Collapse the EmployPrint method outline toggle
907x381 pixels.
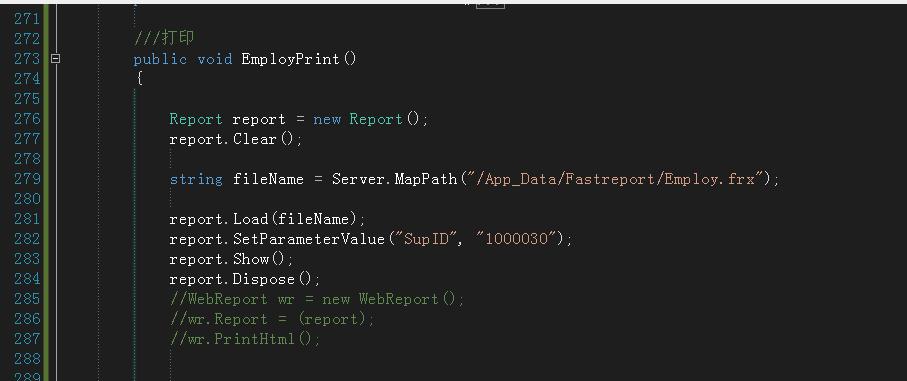[56, 58]
